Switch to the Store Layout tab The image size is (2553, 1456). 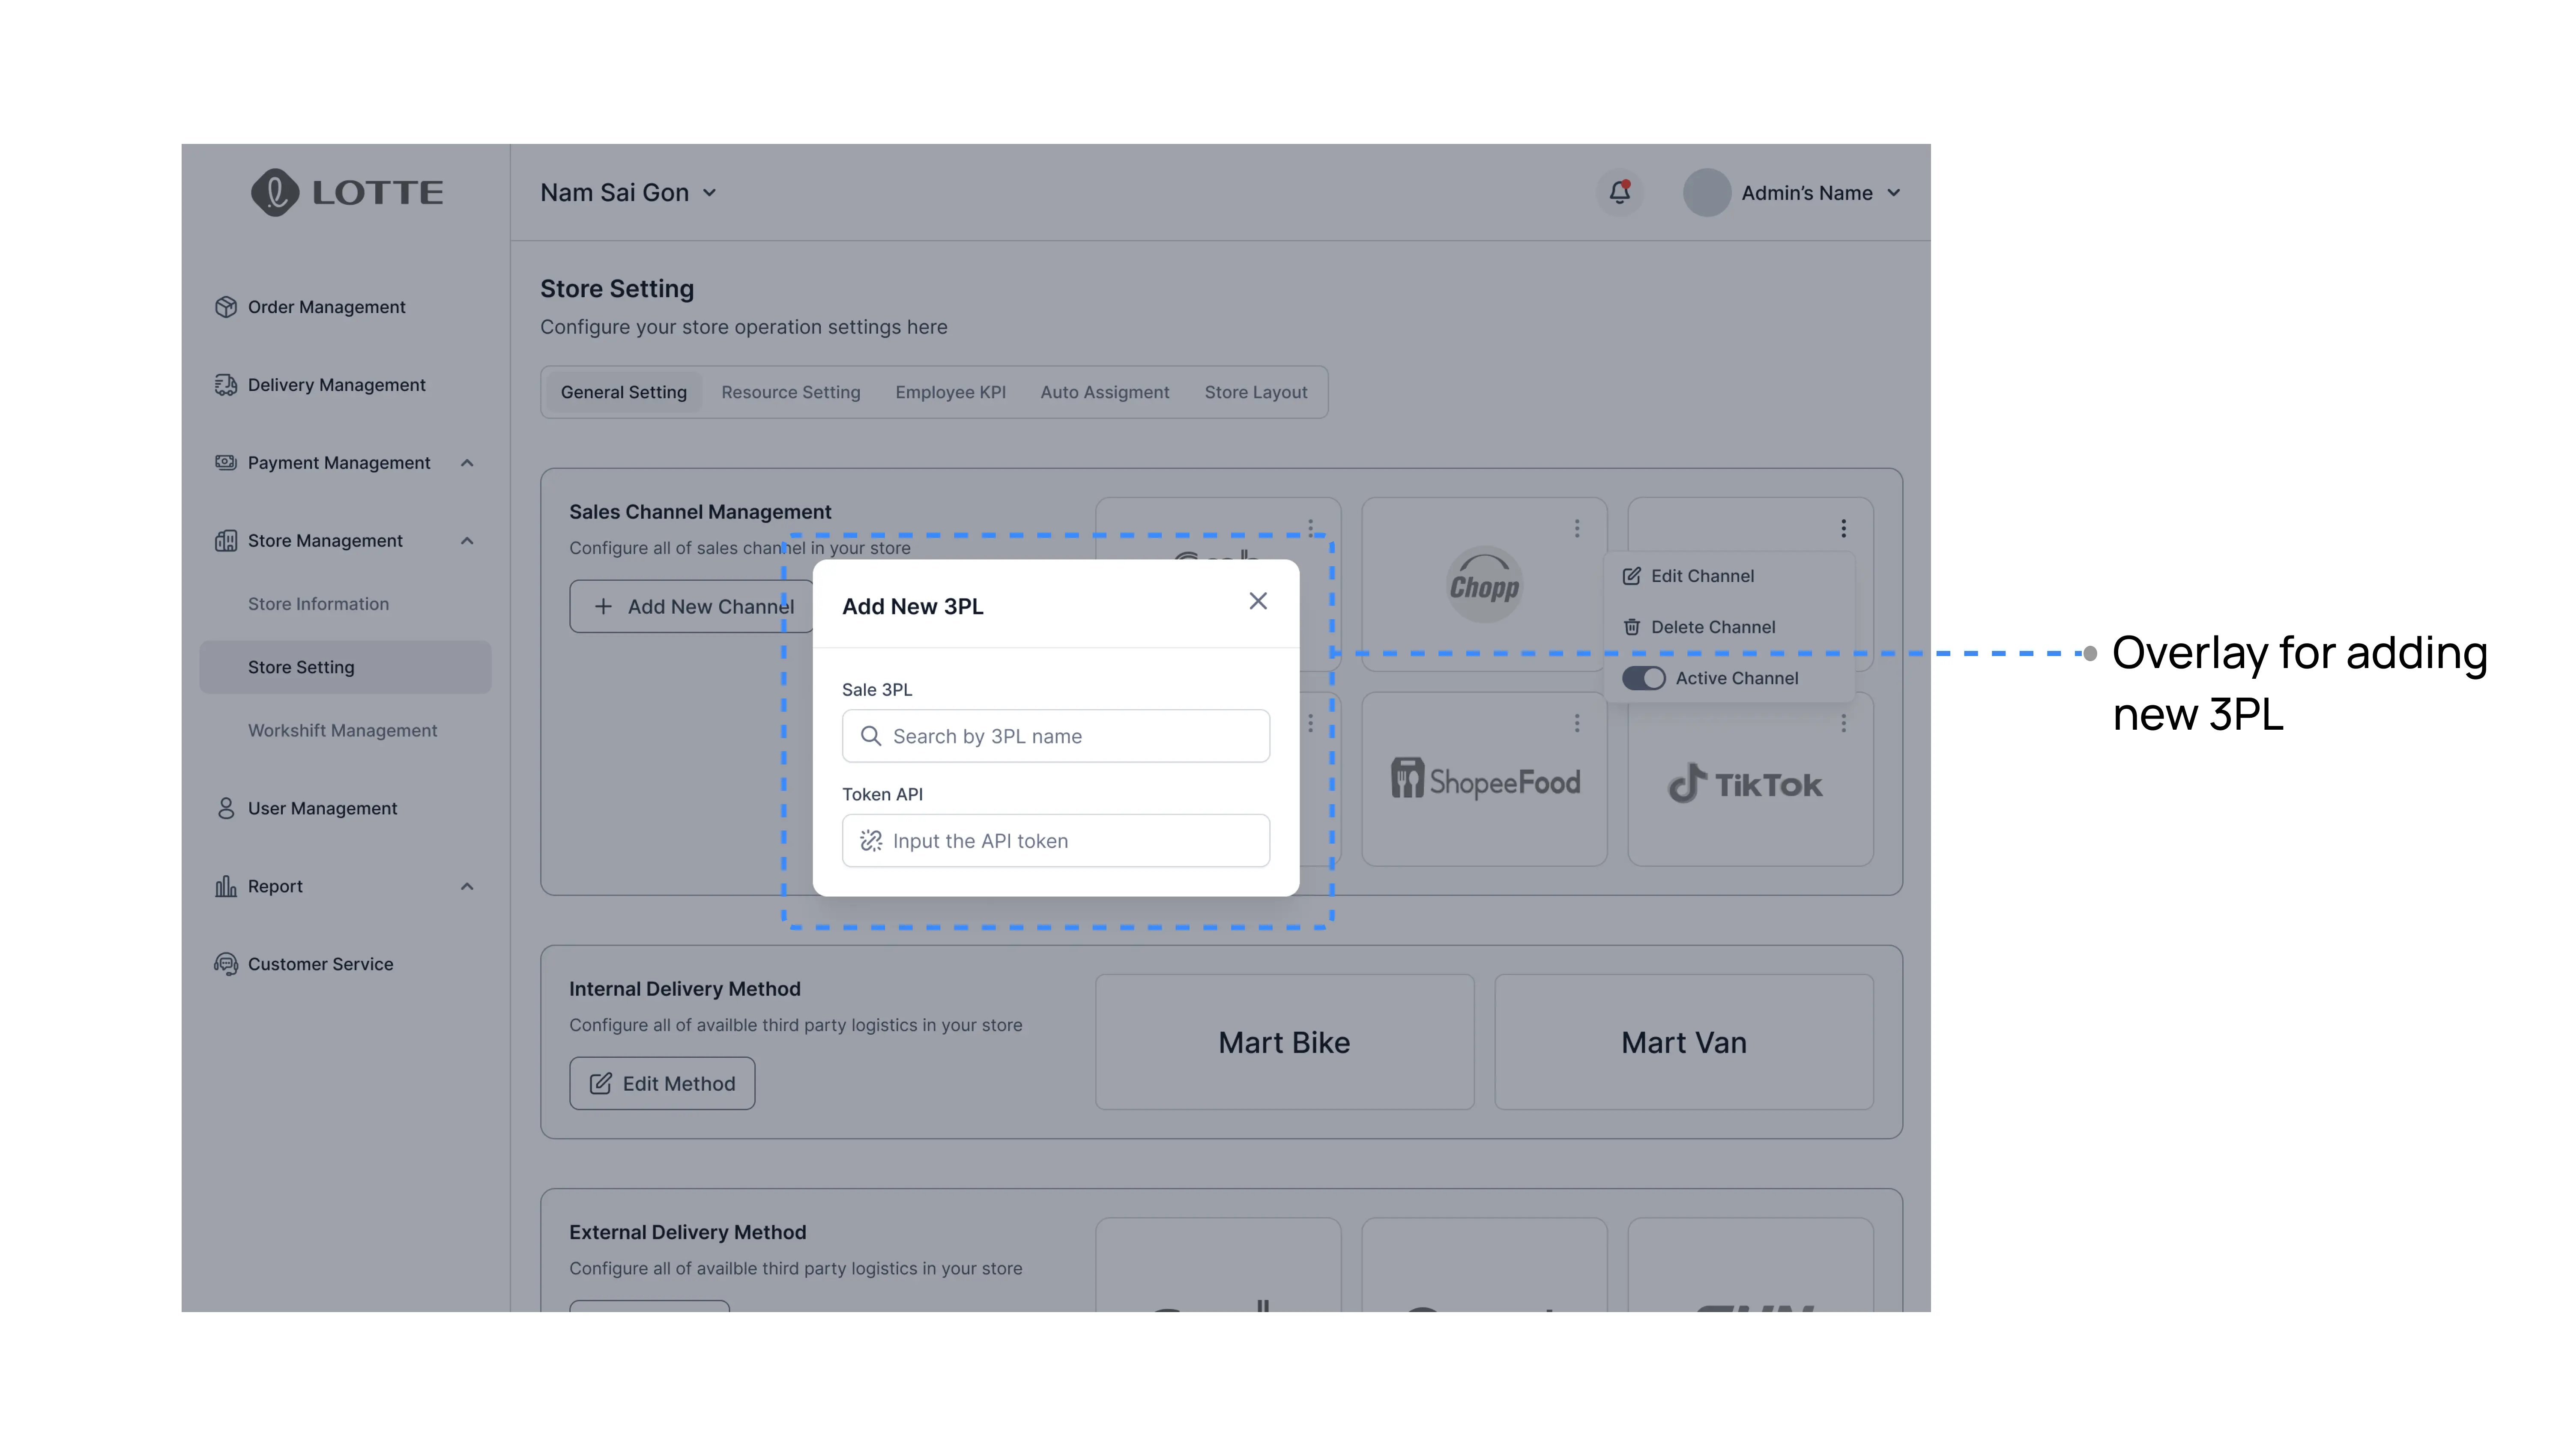[x=1255, y=392]
